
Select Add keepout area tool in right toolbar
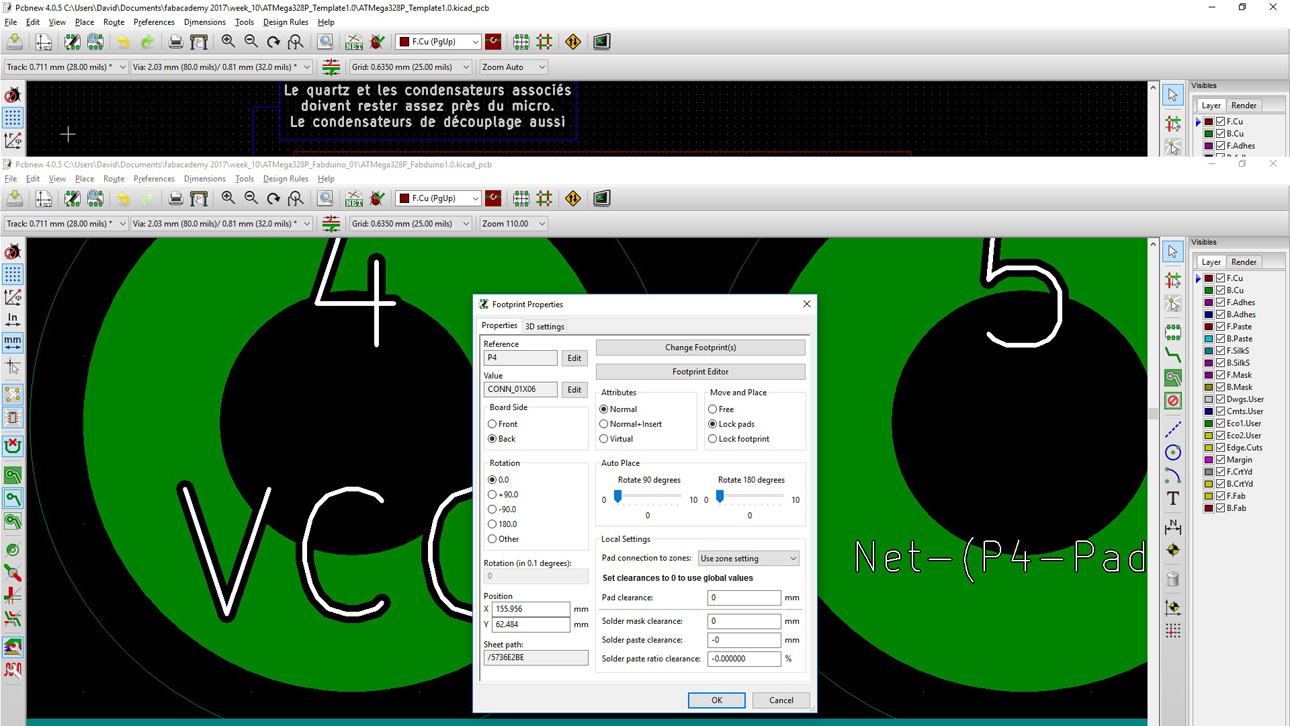(1173, 401)
